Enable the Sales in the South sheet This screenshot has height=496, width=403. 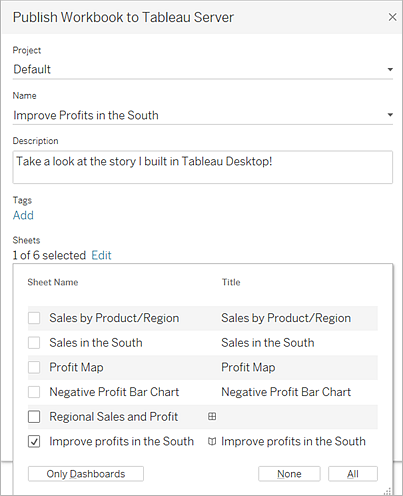coord(34,343)
